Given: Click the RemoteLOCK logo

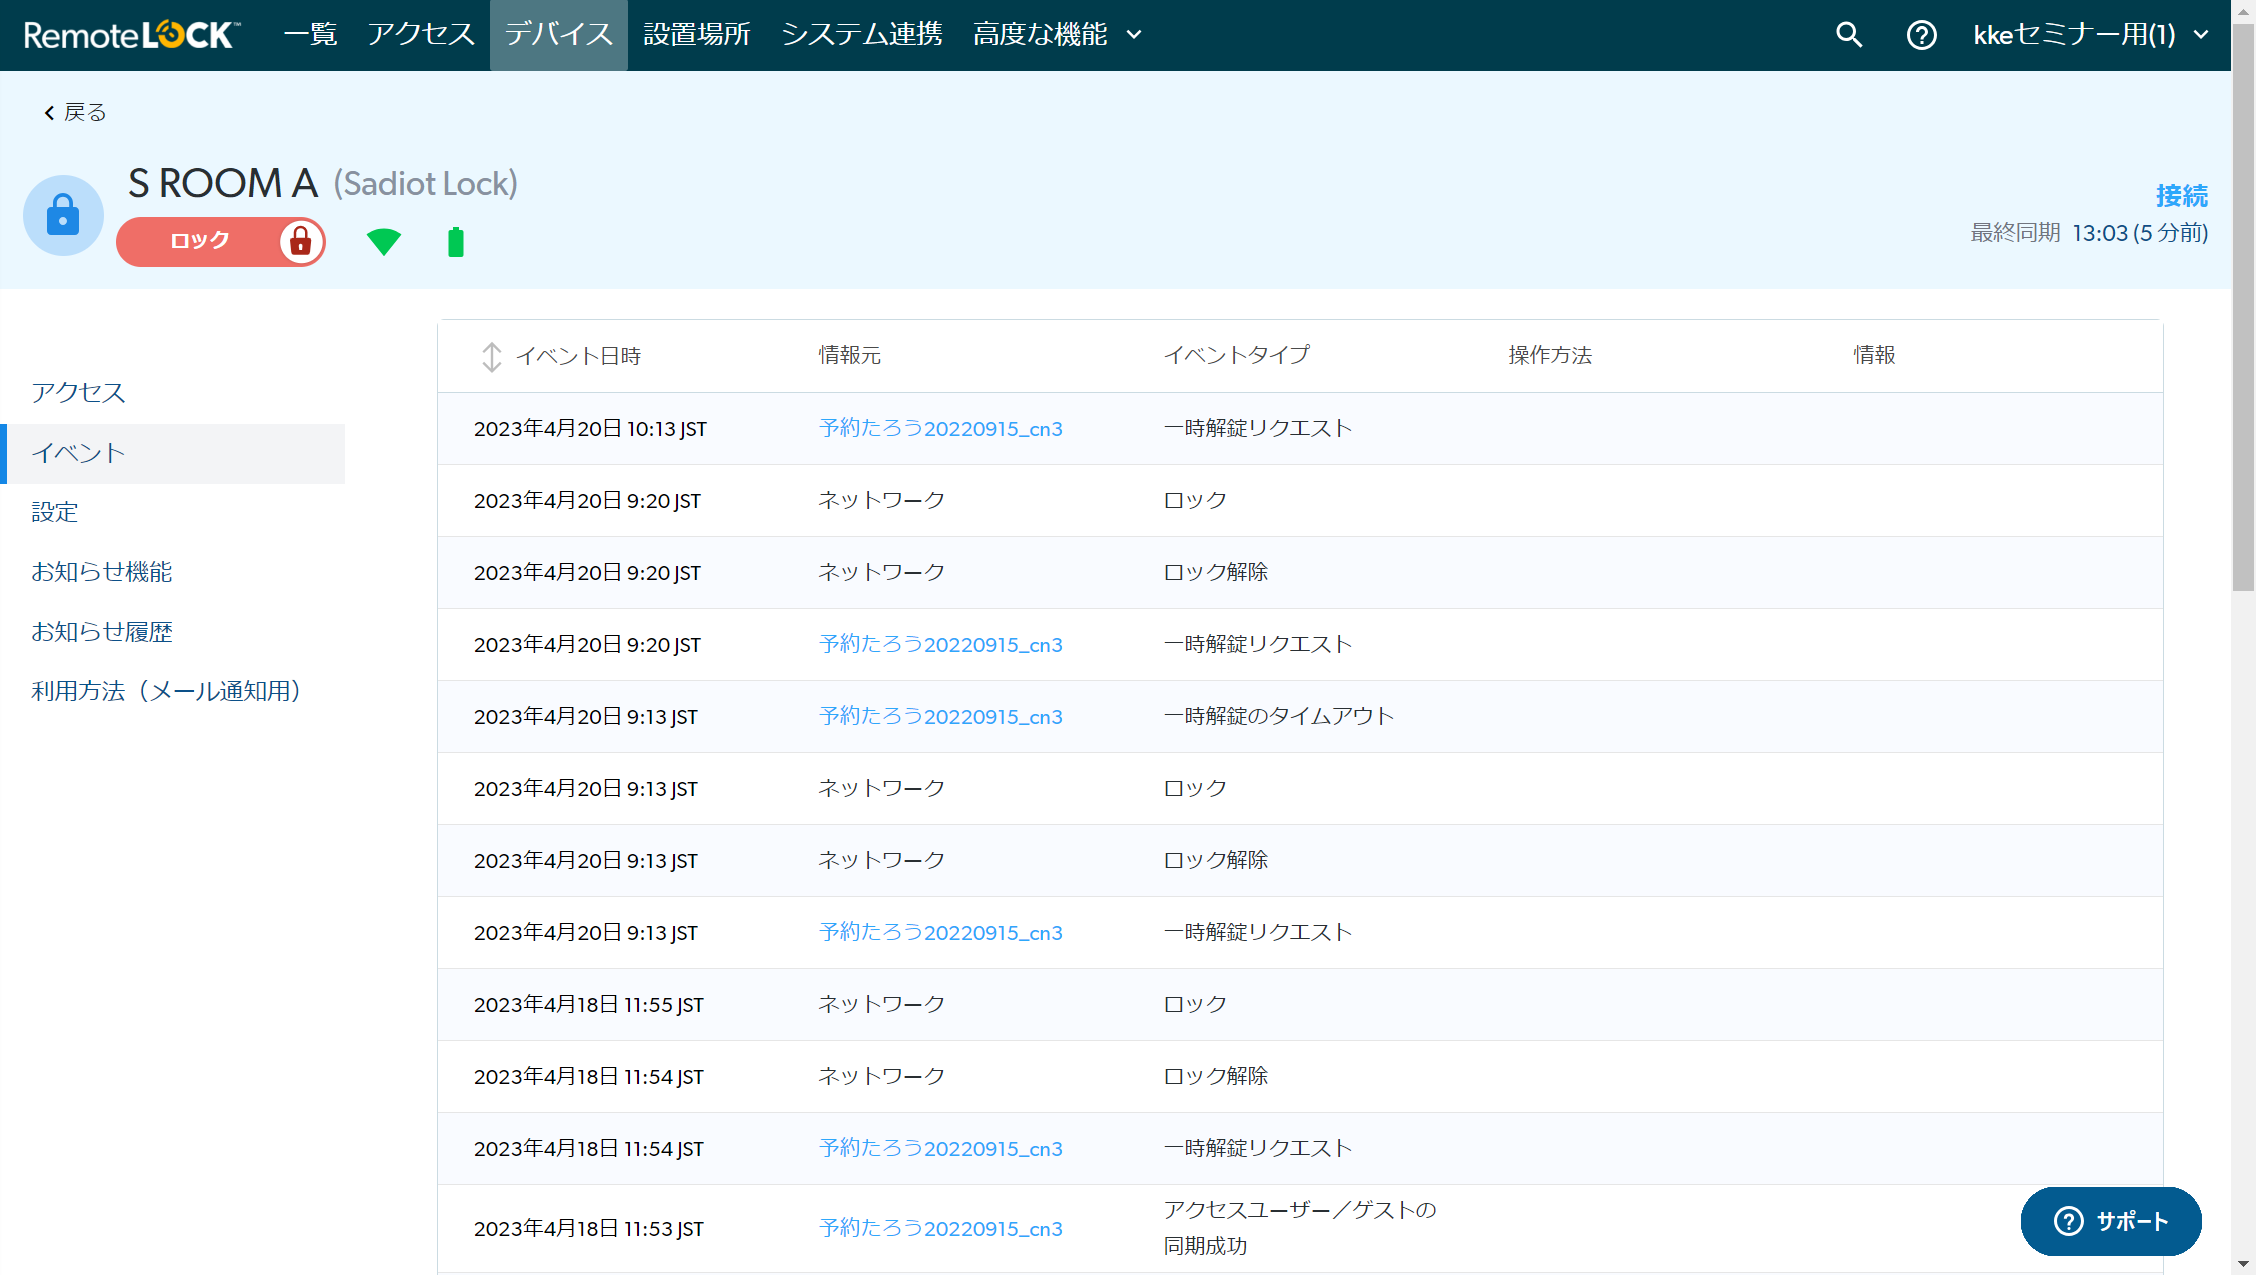Looking at the screenshot, I should [132, 35].
